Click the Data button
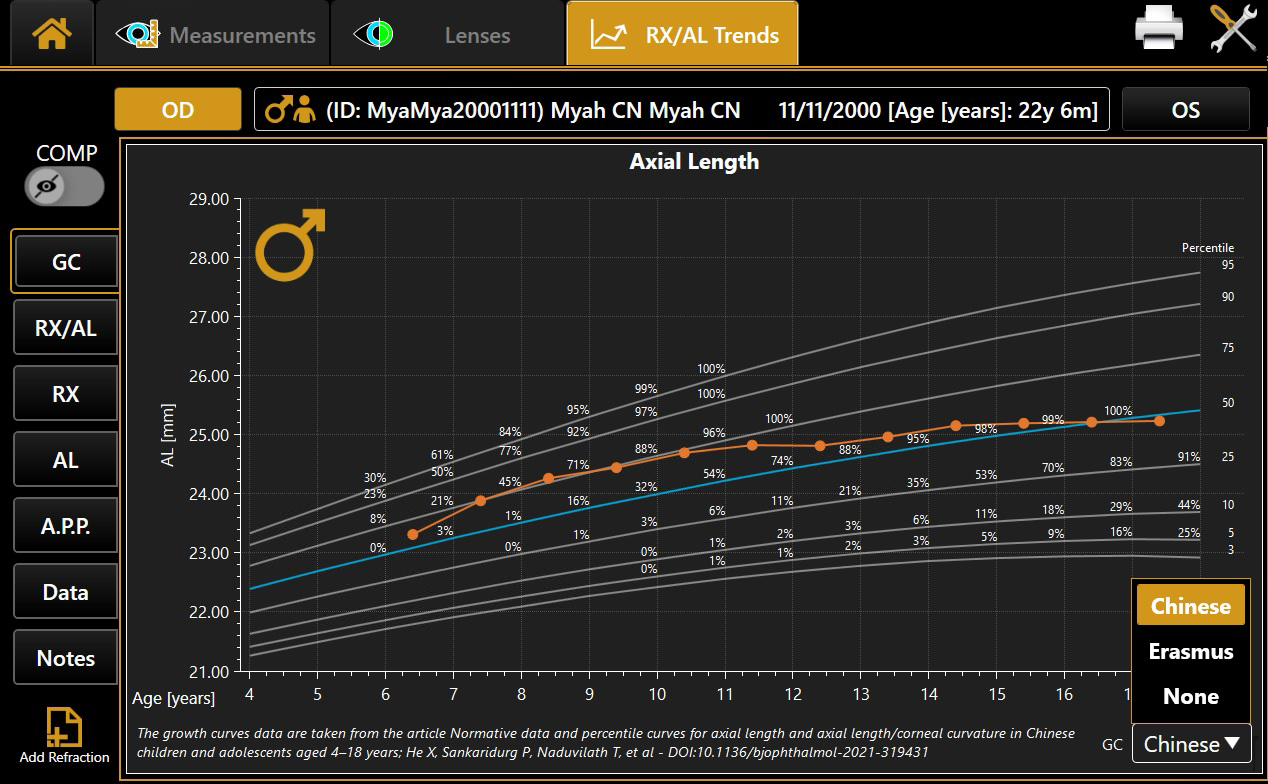 tap(65, 592)
